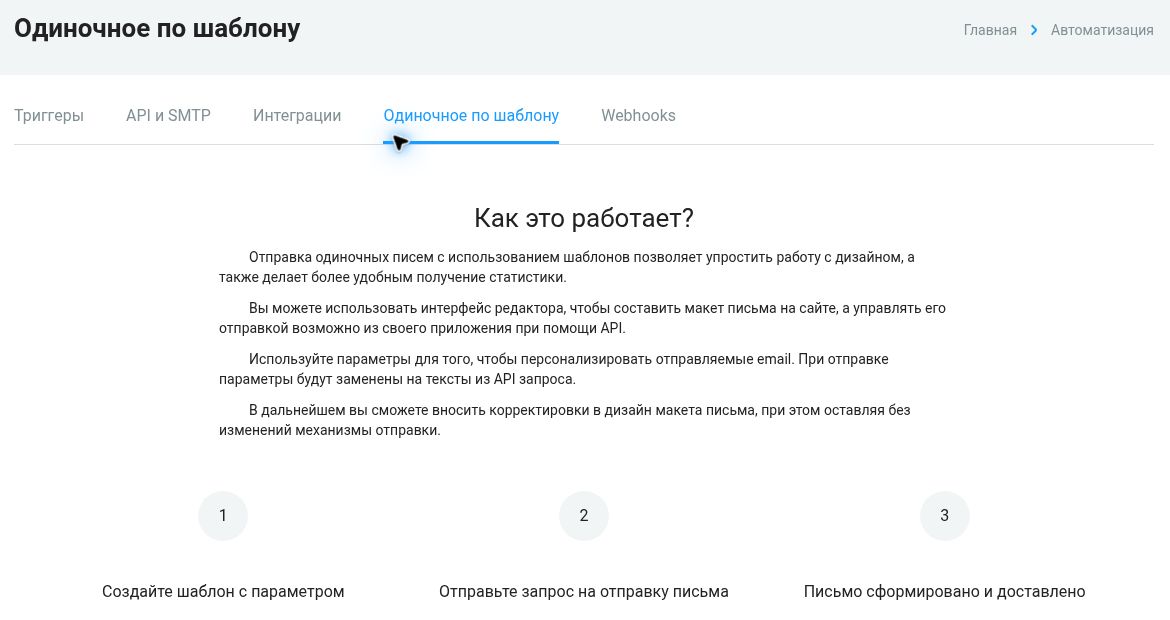Click the heading Как это работает?
The image size is (1170, 620).
[584, 218]
